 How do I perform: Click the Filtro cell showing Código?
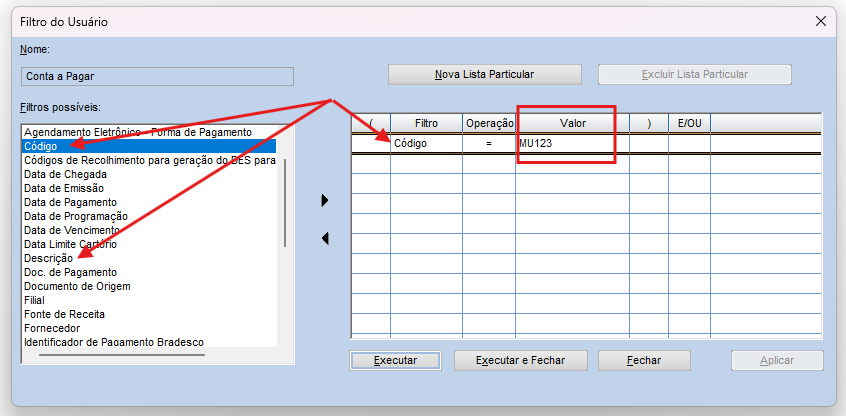pyautogui.click(x=425, y=144)
